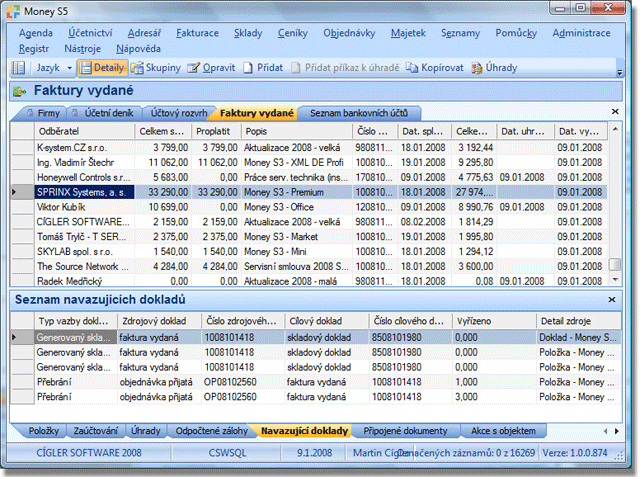Viewport: 640px width, 477px height.
Task: Open the Nápověda menu
Action: (138, 49)
